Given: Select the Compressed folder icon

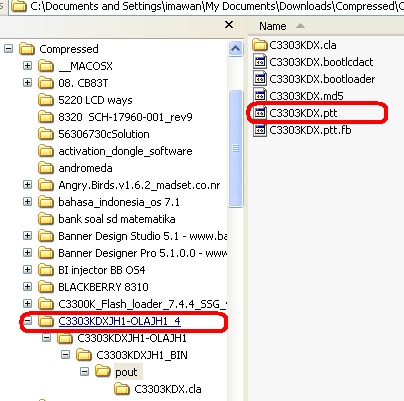Looking at the screenshot, I should 27,49.
